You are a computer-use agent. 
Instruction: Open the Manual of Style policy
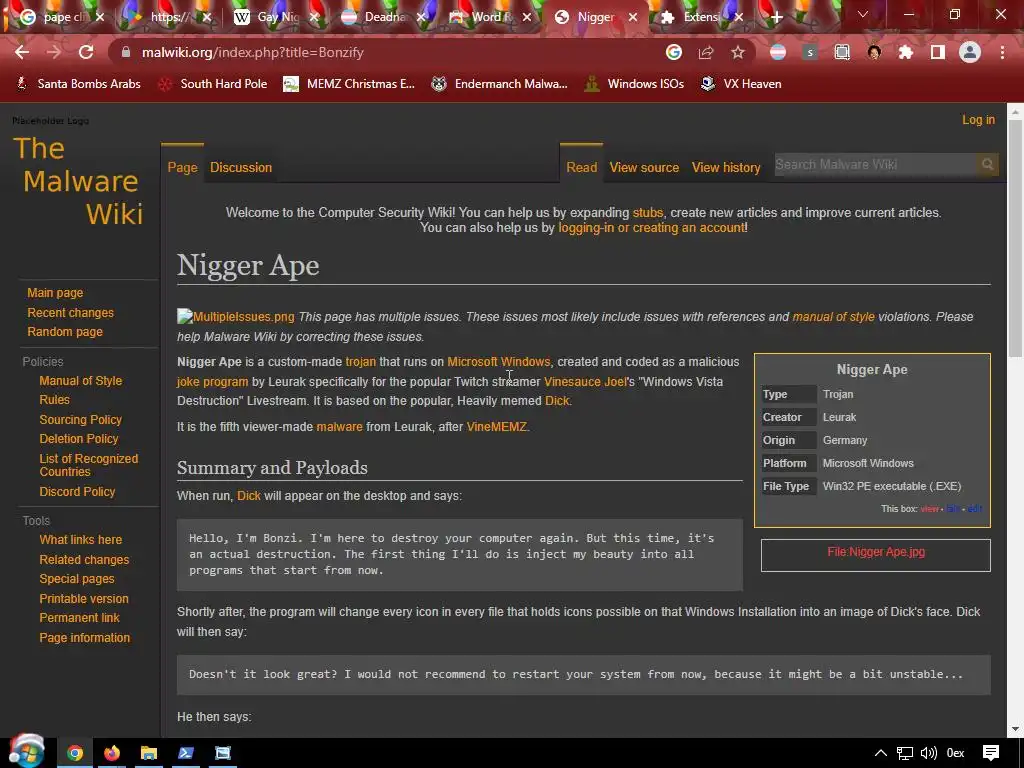click(x=80, y=380)
